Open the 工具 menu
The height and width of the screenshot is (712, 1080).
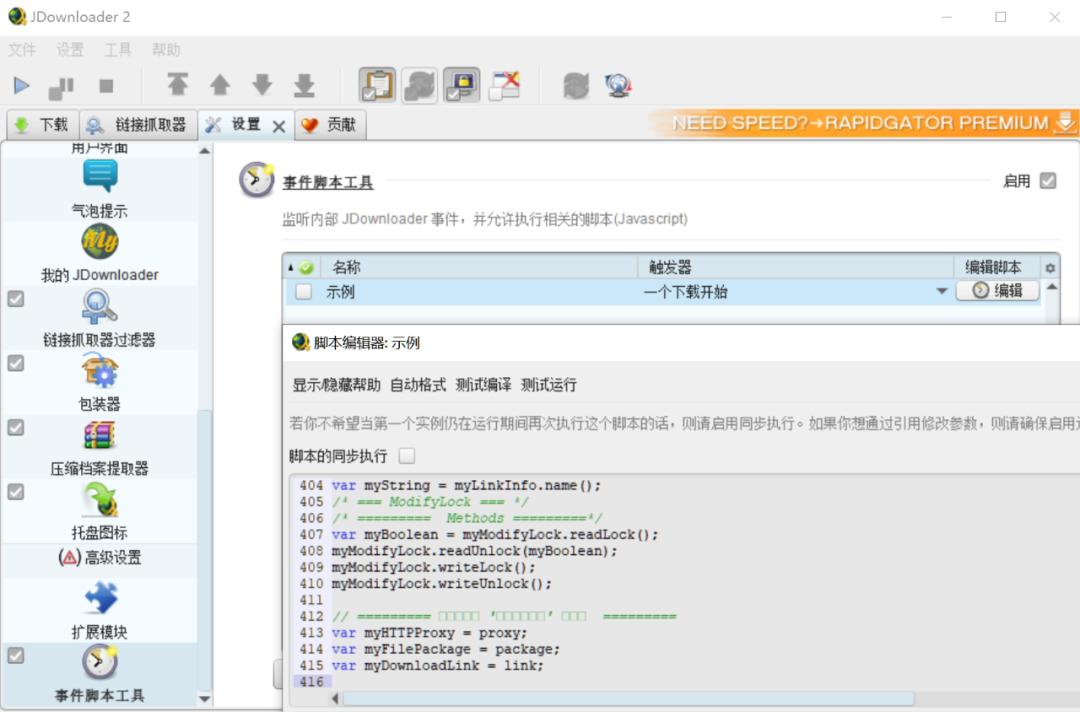[117, 49]
